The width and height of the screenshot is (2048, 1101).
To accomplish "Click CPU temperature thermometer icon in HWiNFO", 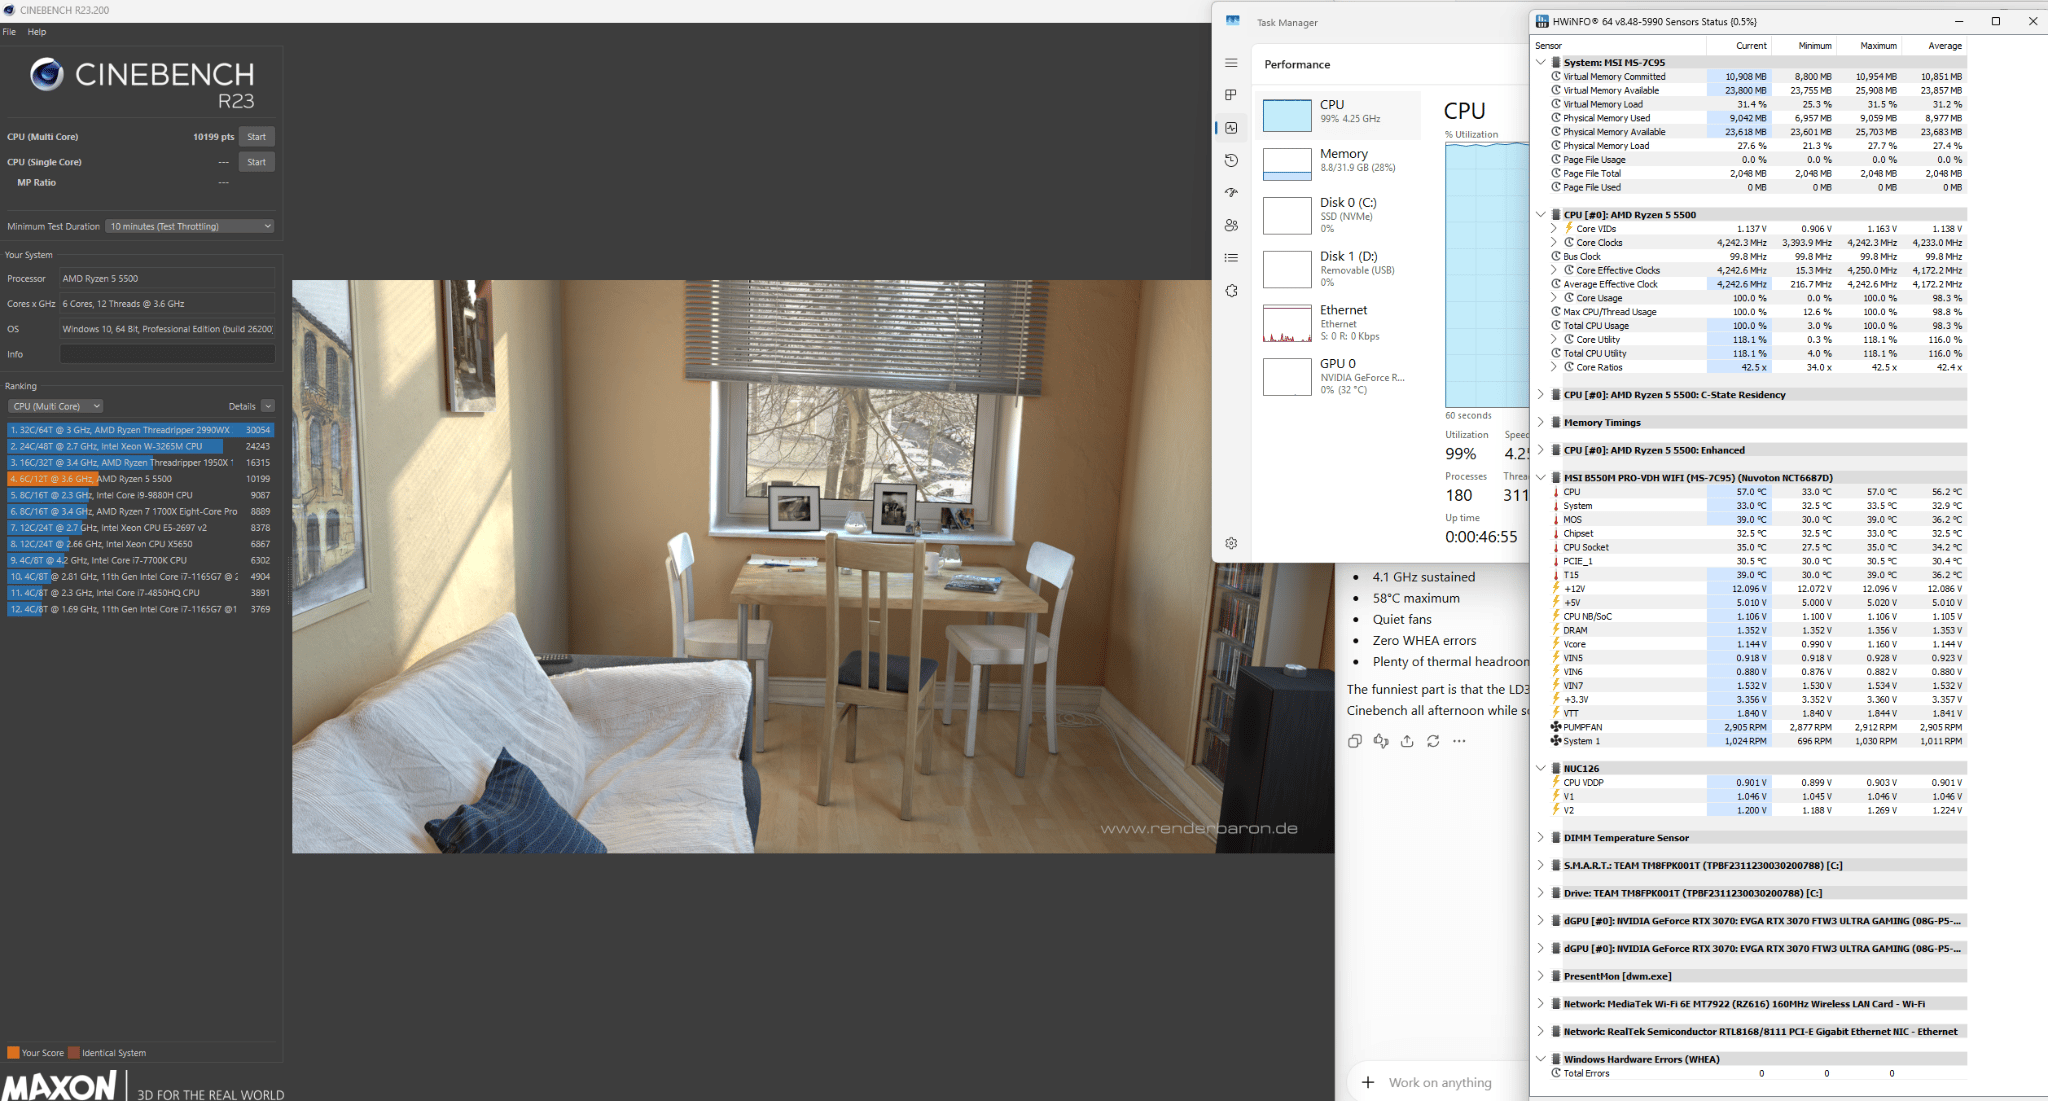I will (x=1556, y=492).
